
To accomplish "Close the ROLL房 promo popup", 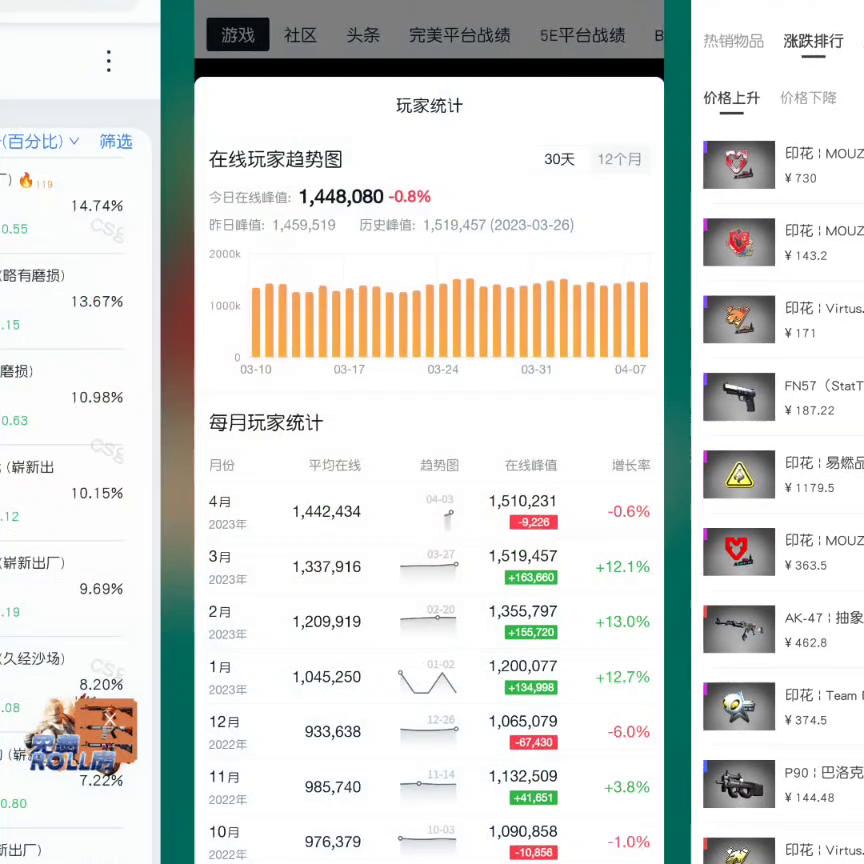I will click(110, 718).
